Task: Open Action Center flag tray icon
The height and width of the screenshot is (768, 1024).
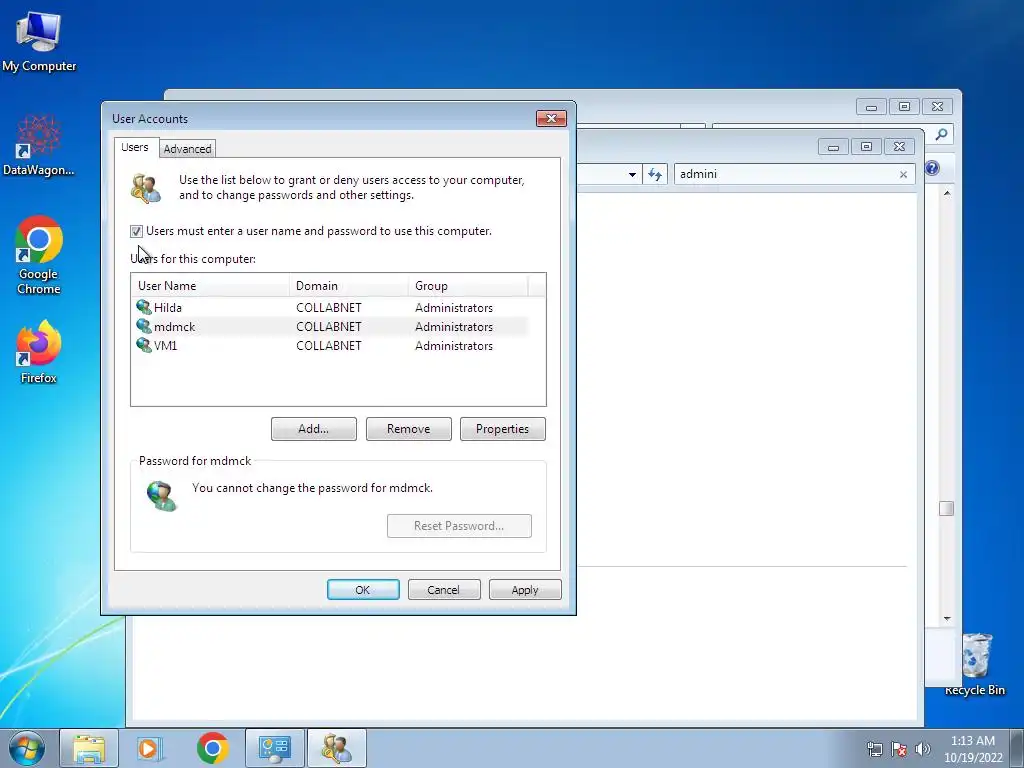Action: [x=899, y=749]
